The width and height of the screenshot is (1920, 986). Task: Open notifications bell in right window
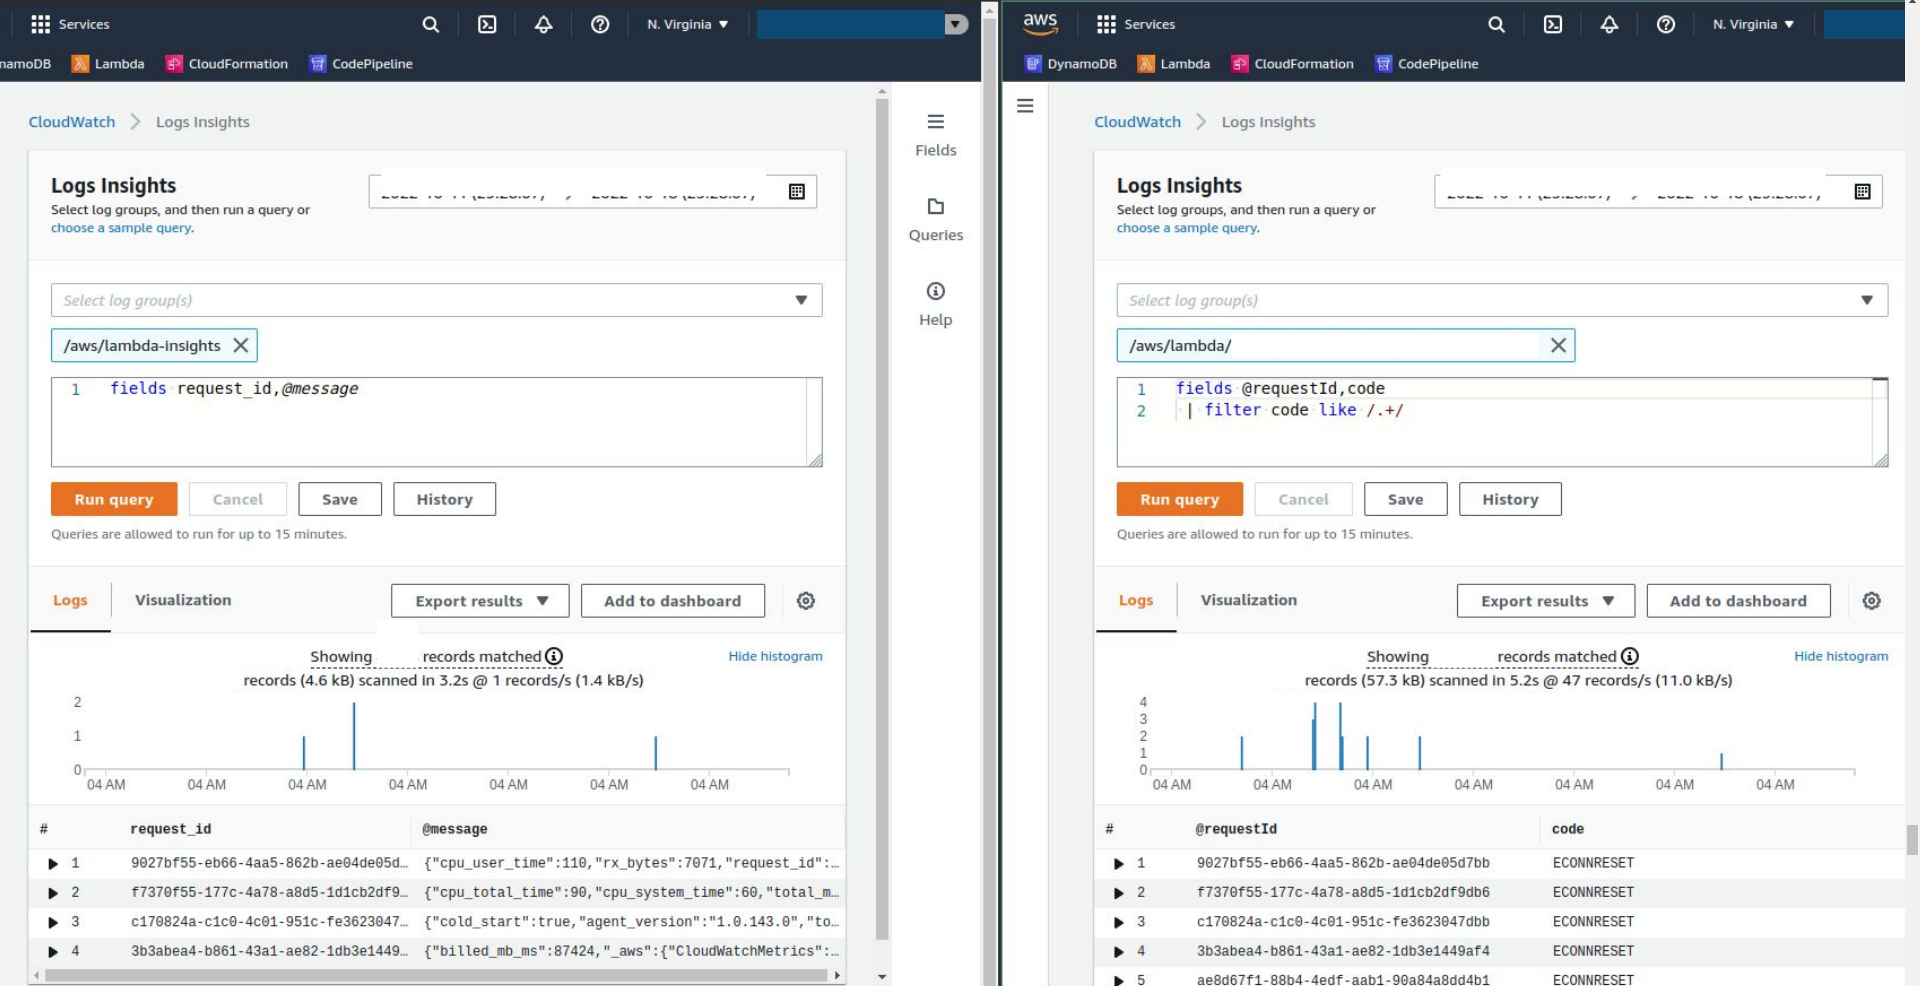tap(1610, 24)
